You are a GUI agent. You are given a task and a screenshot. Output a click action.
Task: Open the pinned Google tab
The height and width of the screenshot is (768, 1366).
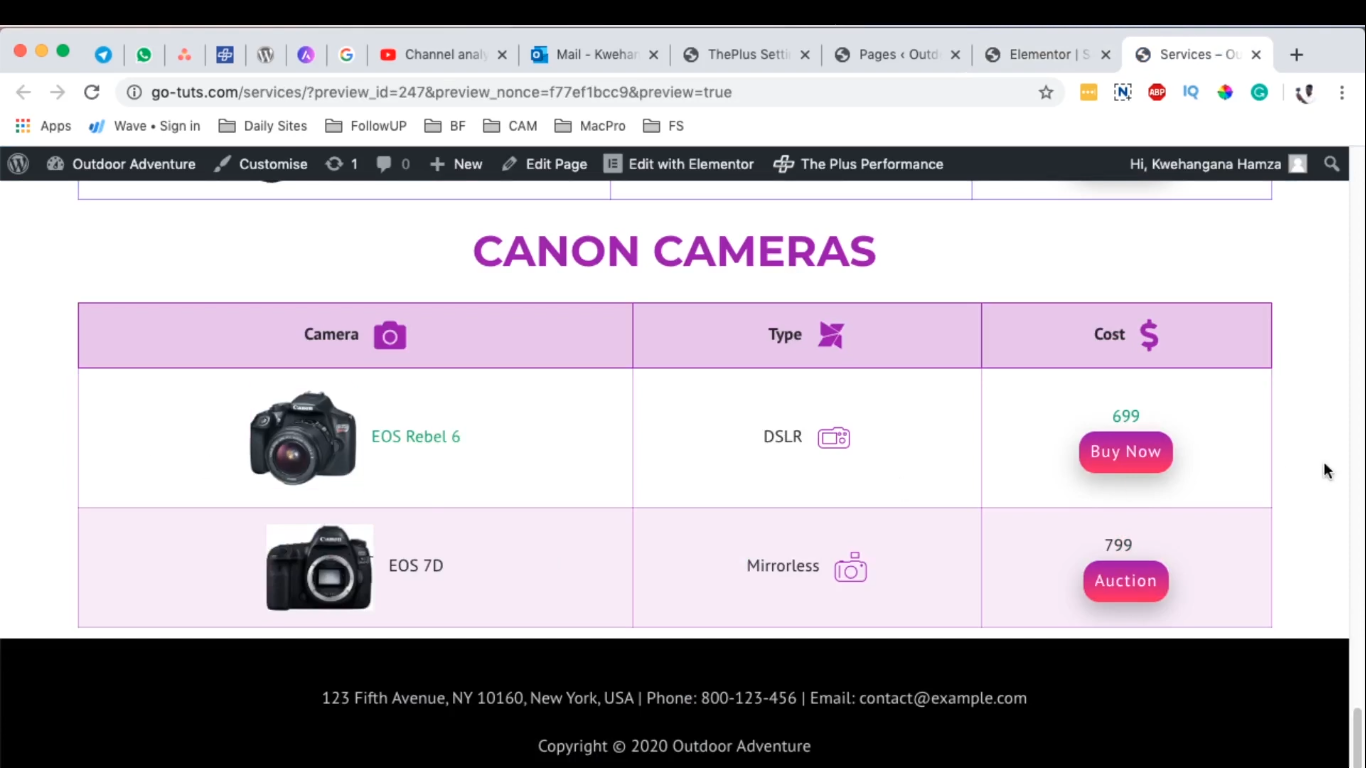(347, 55)
